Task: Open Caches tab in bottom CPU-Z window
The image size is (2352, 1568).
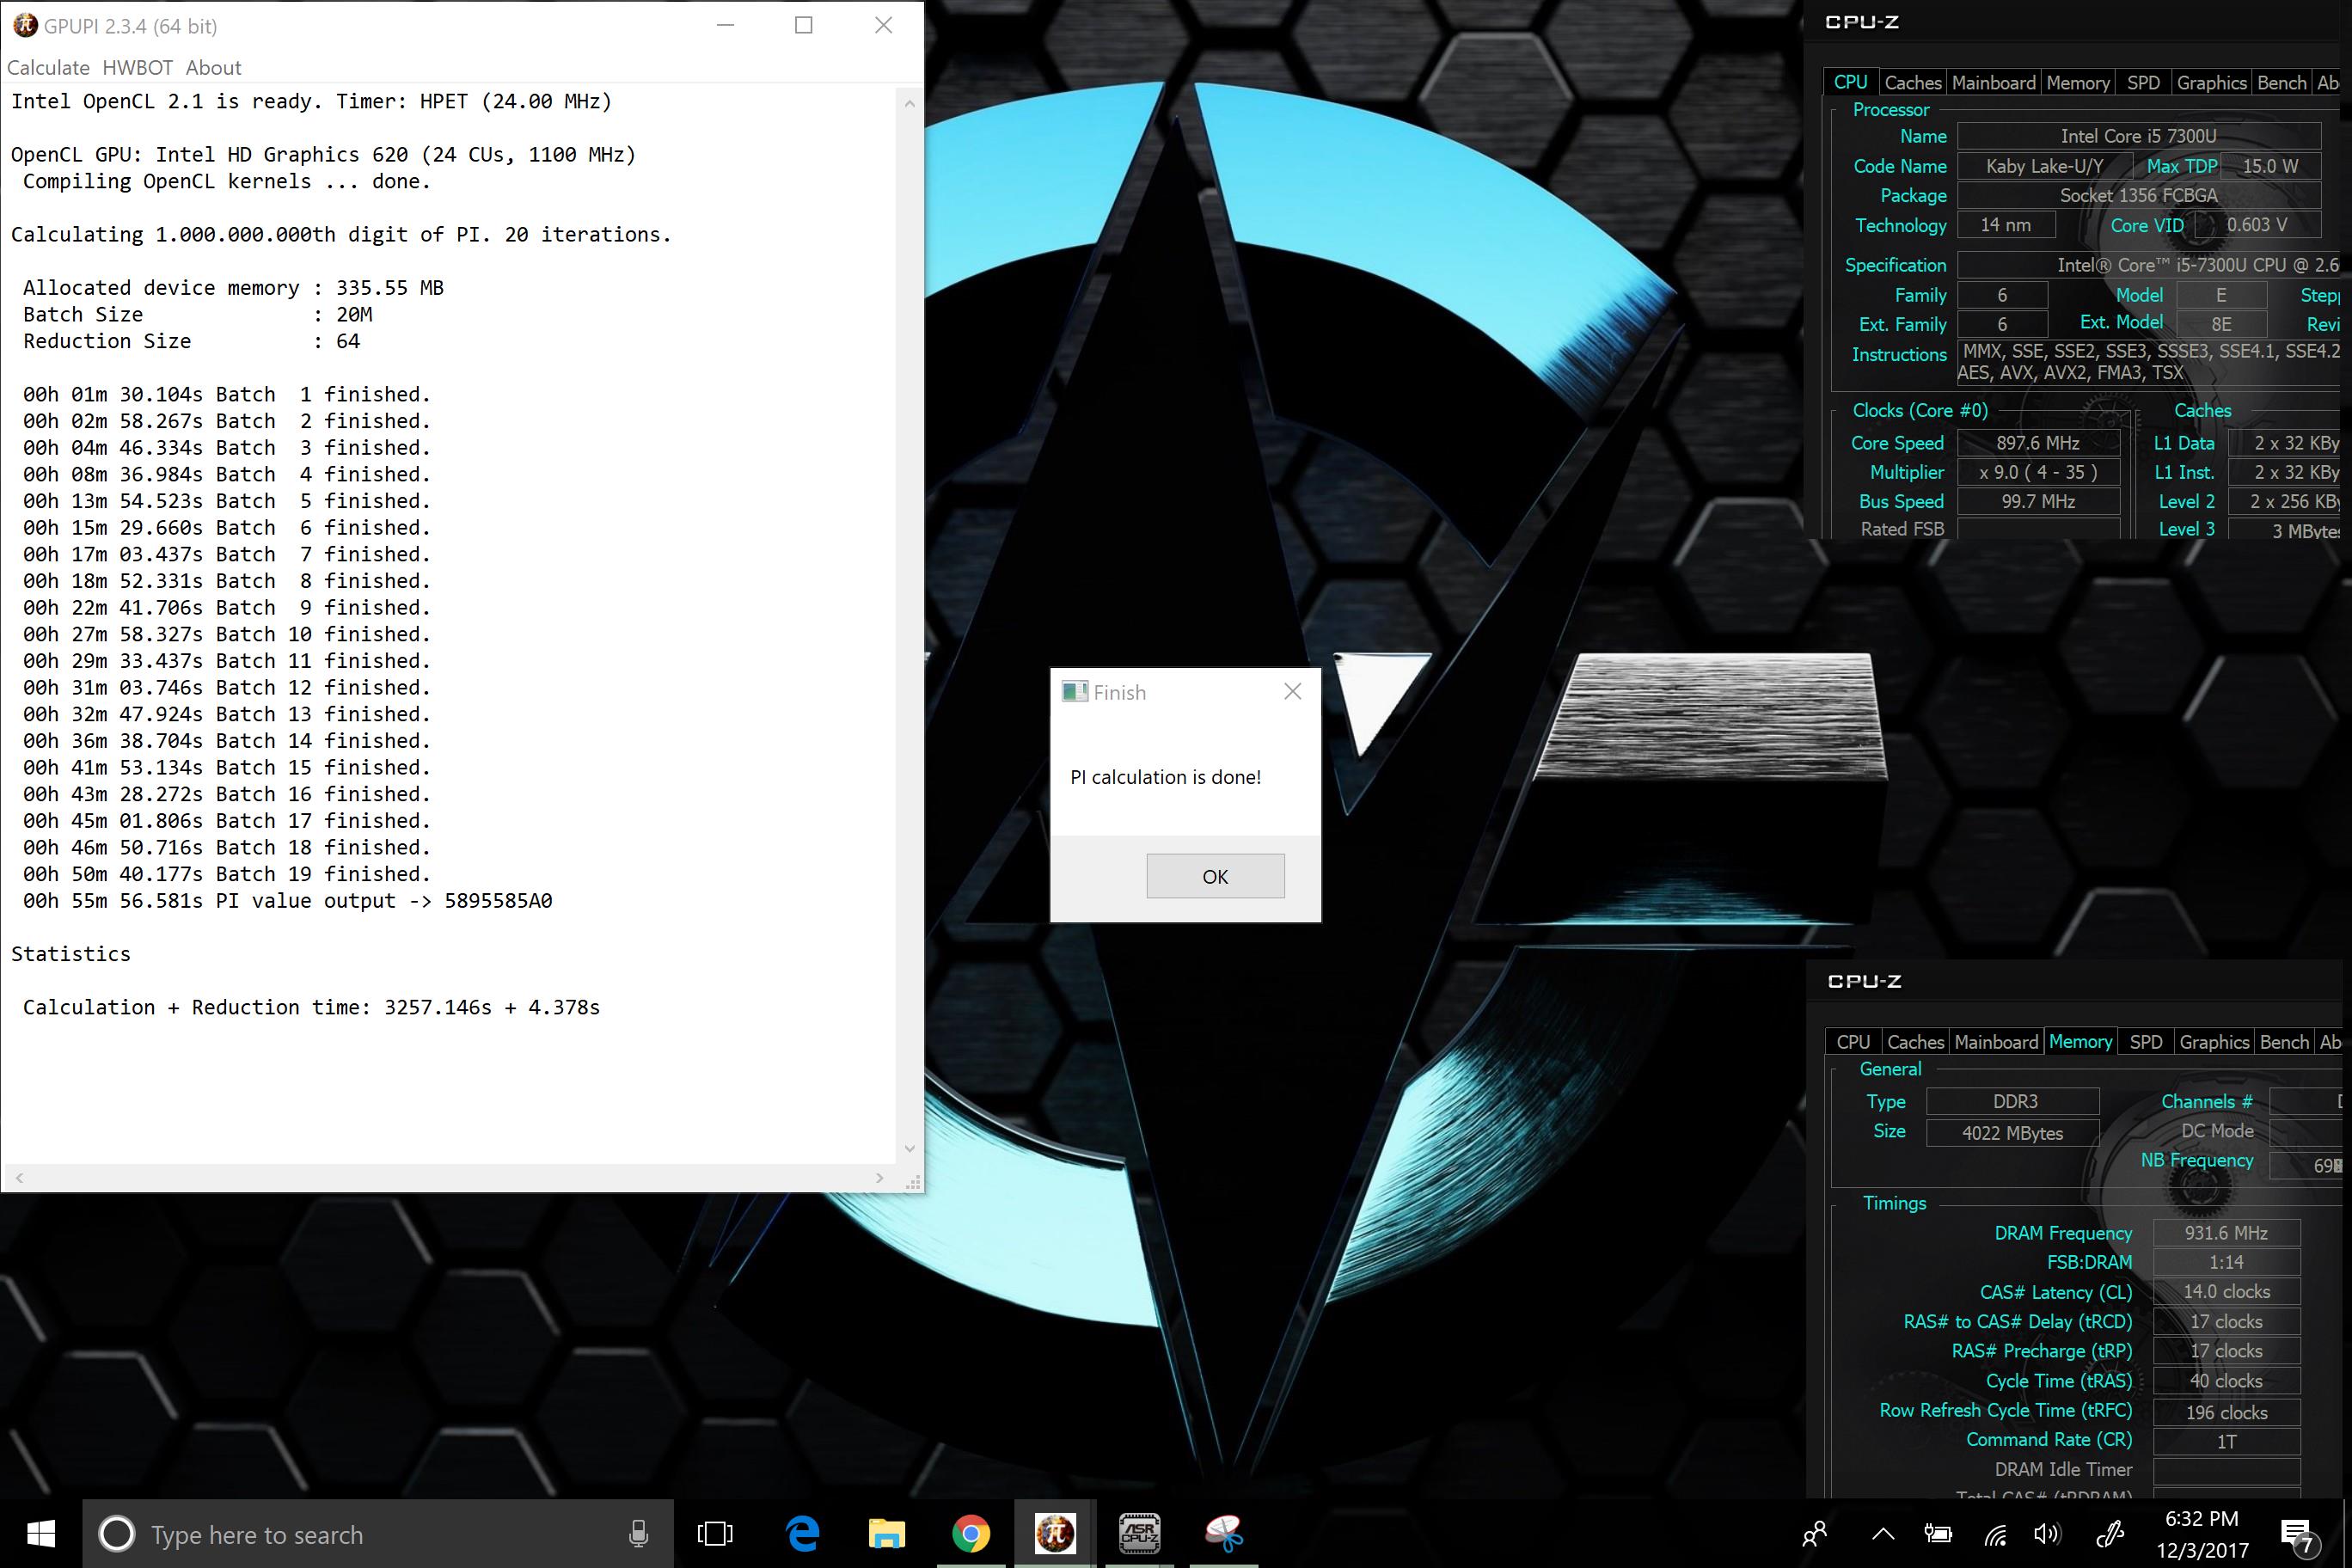Action: coord(1915,1042)
